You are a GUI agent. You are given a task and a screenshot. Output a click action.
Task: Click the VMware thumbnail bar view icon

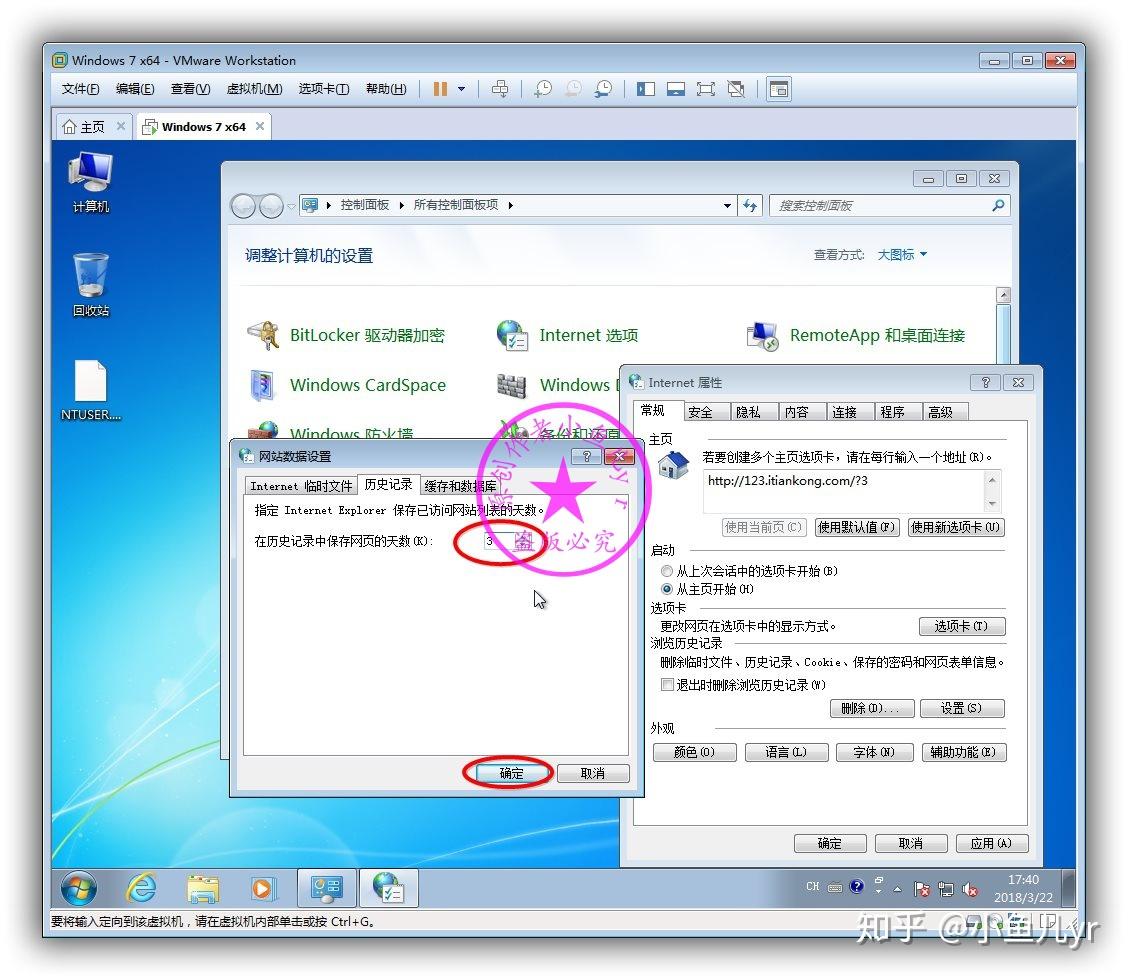[676, 89]
